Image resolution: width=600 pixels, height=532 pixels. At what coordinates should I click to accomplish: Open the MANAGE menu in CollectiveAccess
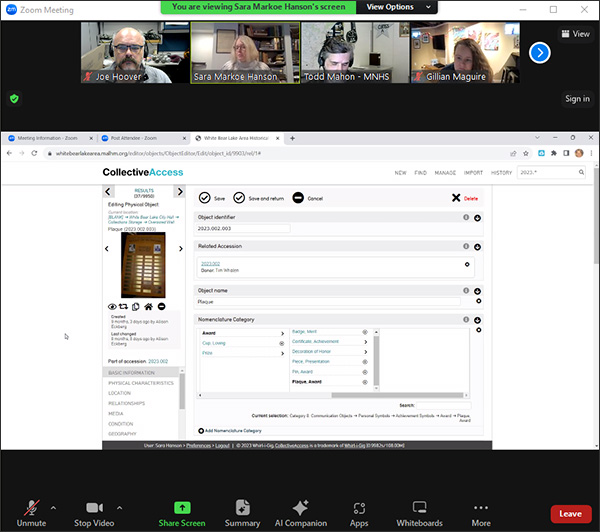click(445, 172)
